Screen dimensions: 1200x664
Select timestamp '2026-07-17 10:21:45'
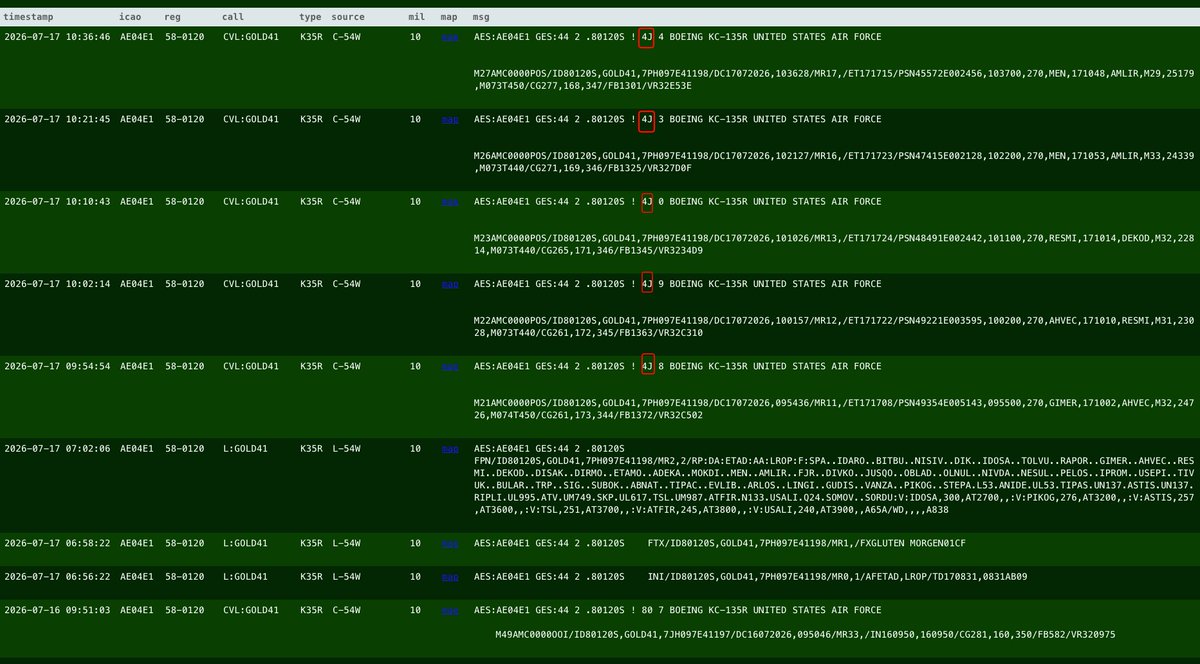coord(57,119)
